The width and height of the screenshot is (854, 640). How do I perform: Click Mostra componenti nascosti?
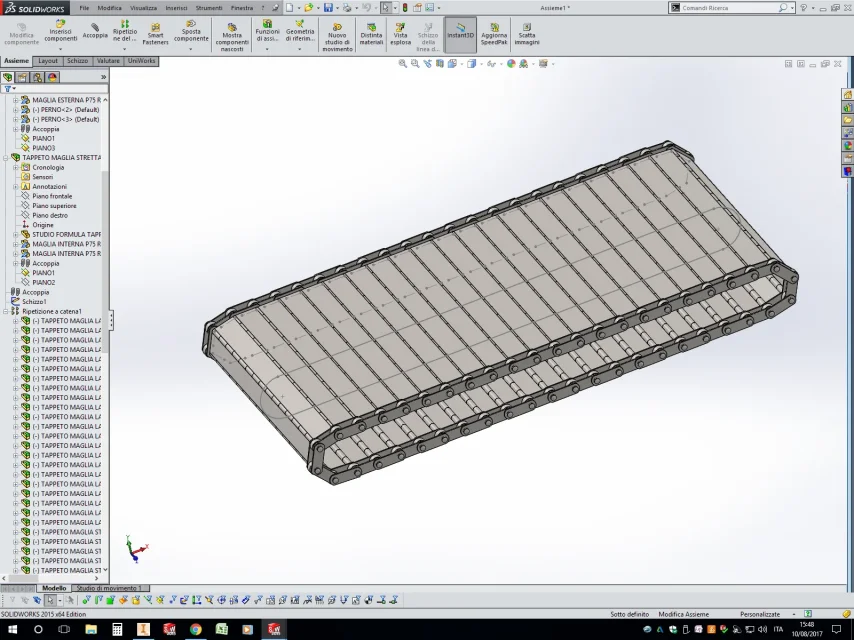click(x=231, y=37)
